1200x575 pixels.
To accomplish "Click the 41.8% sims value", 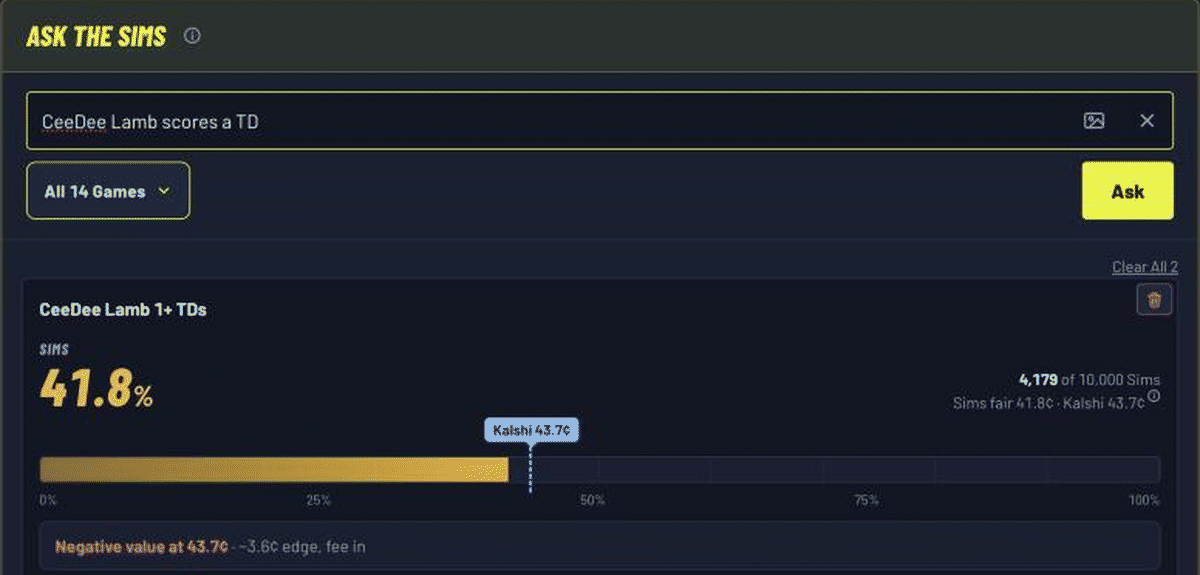I will (96, 388).
